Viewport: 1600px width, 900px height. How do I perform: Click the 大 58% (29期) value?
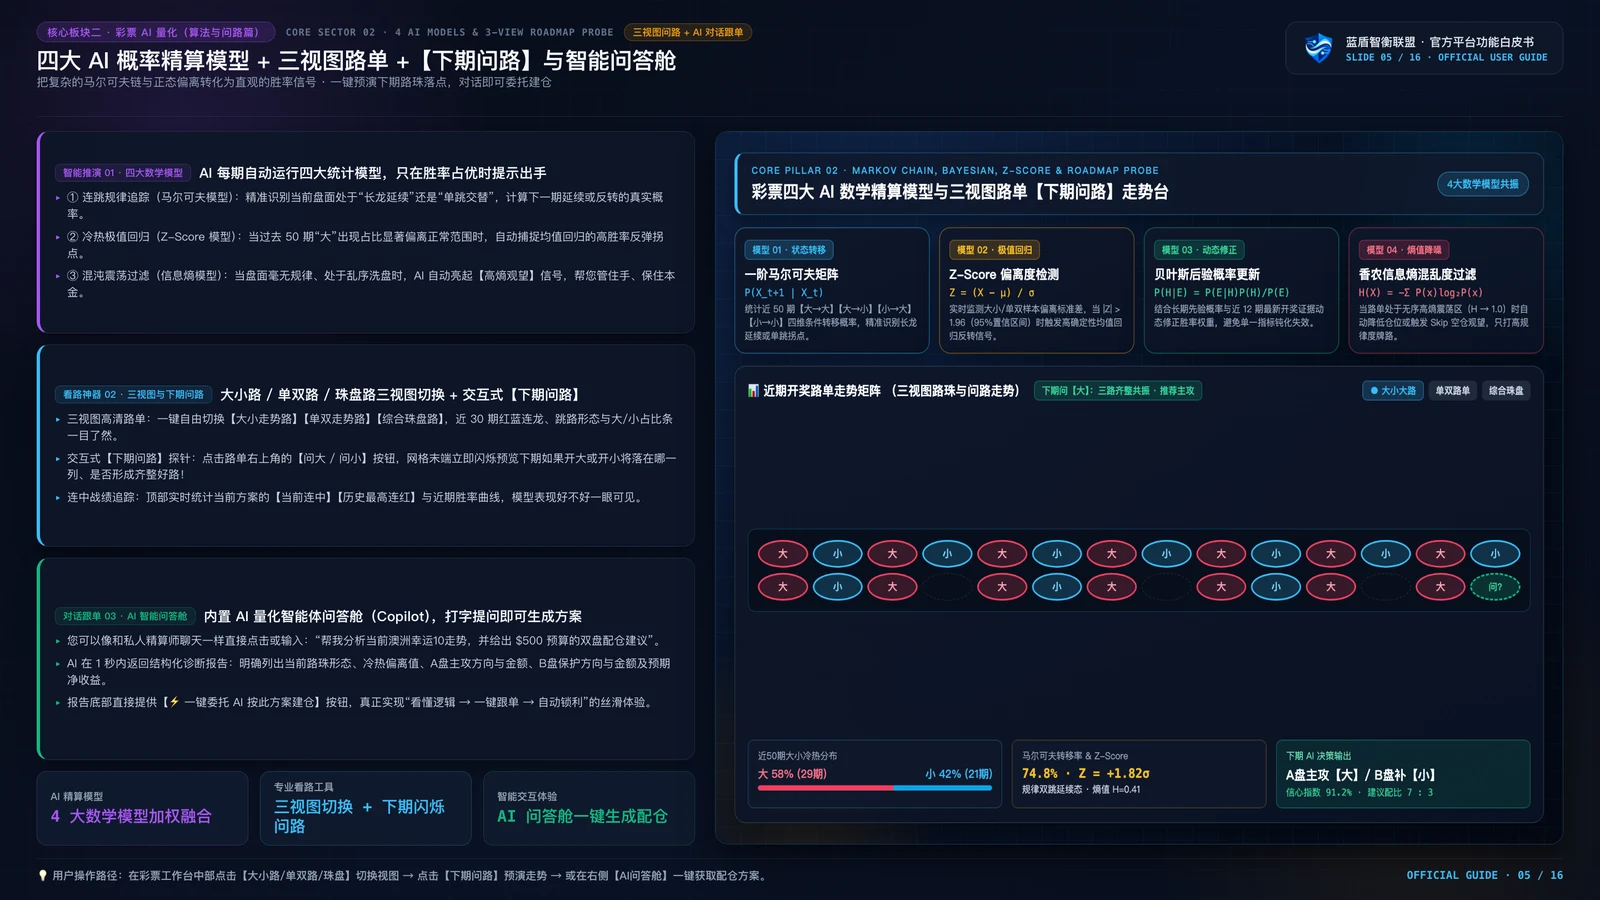click(792, 774)
